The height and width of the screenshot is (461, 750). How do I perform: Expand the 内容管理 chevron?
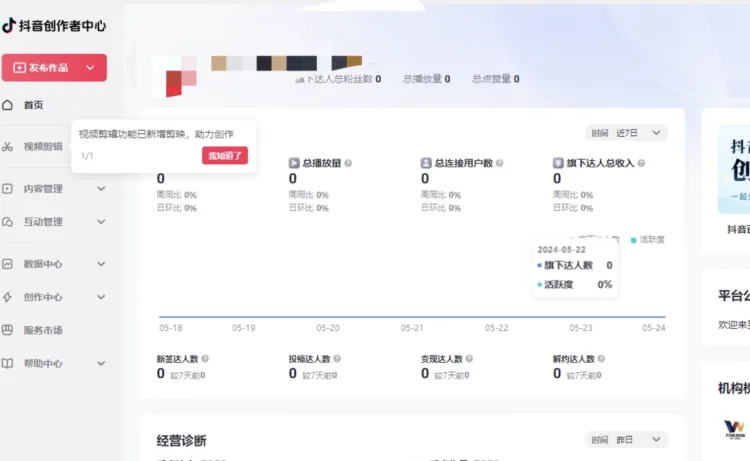(101, 188)
